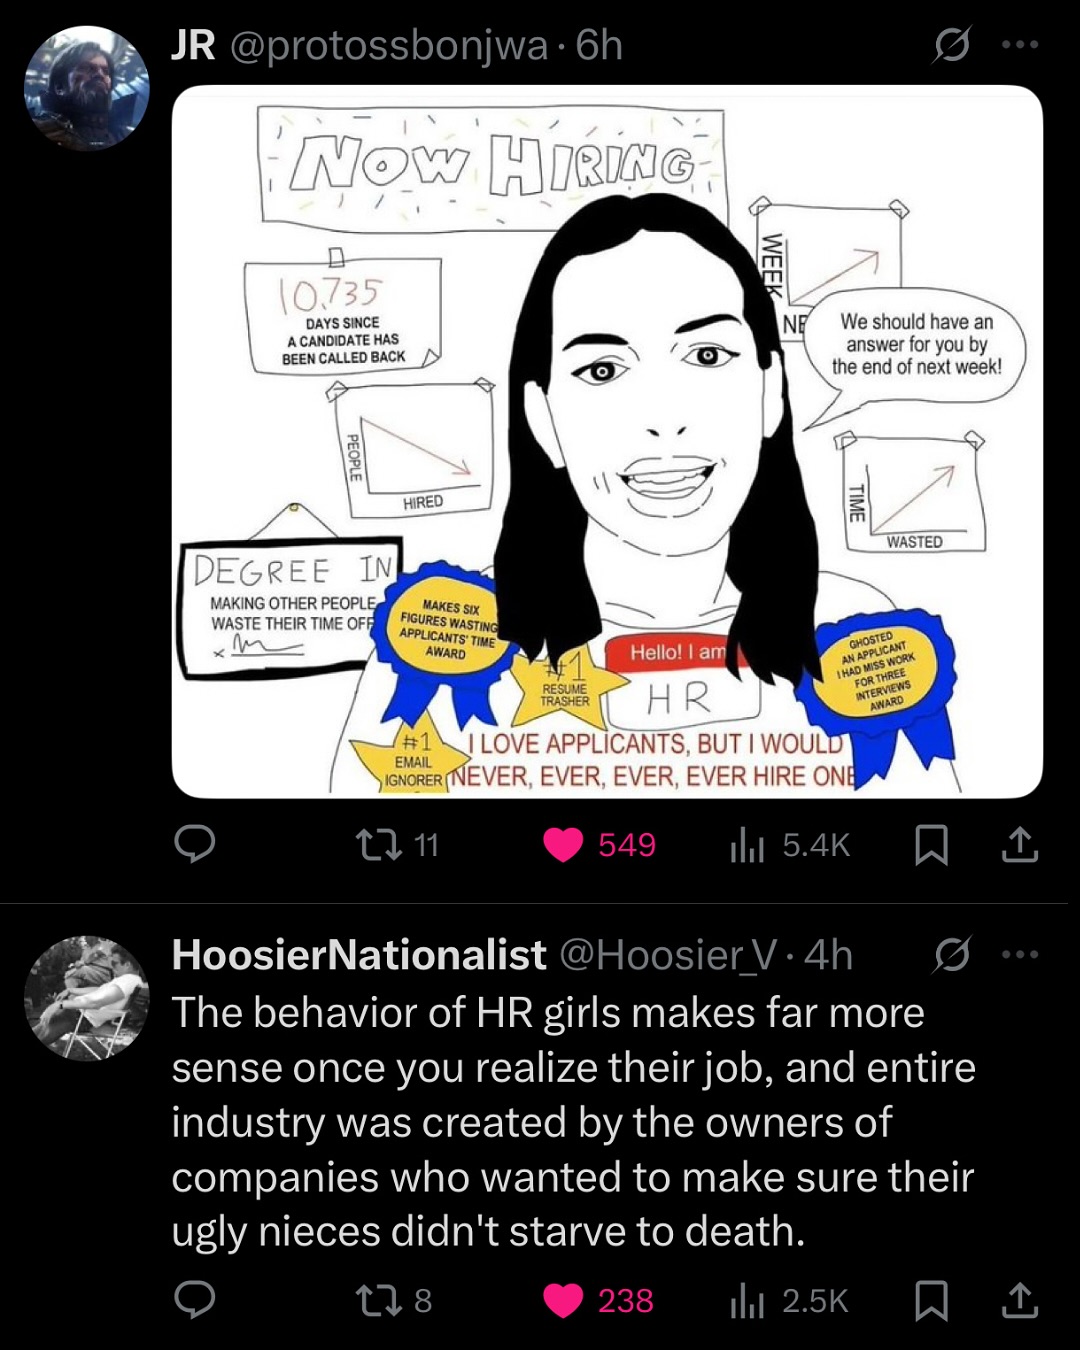
Task: View analytics showing 2.5K views
Action: 789,1300
